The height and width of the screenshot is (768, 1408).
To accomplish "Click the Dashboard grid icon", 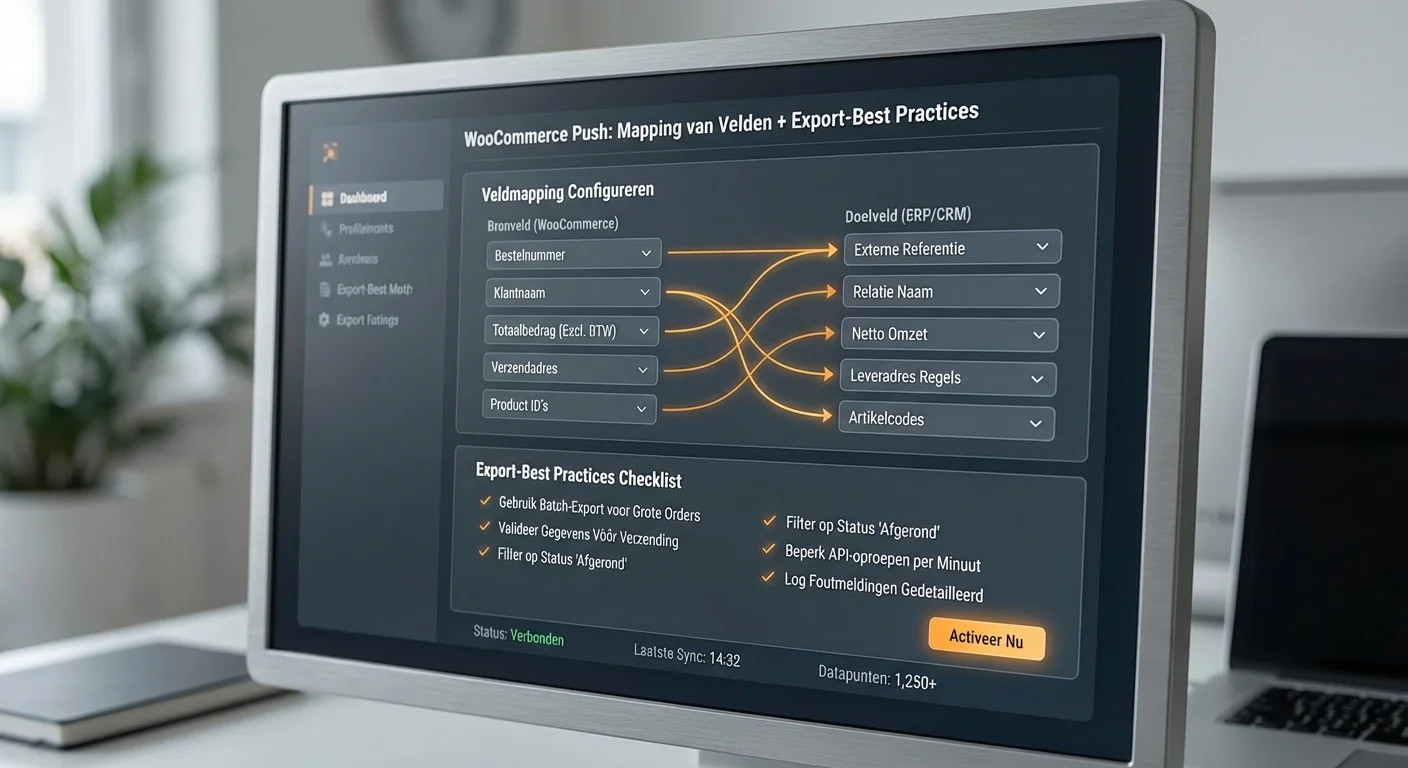I will point(327,199).
